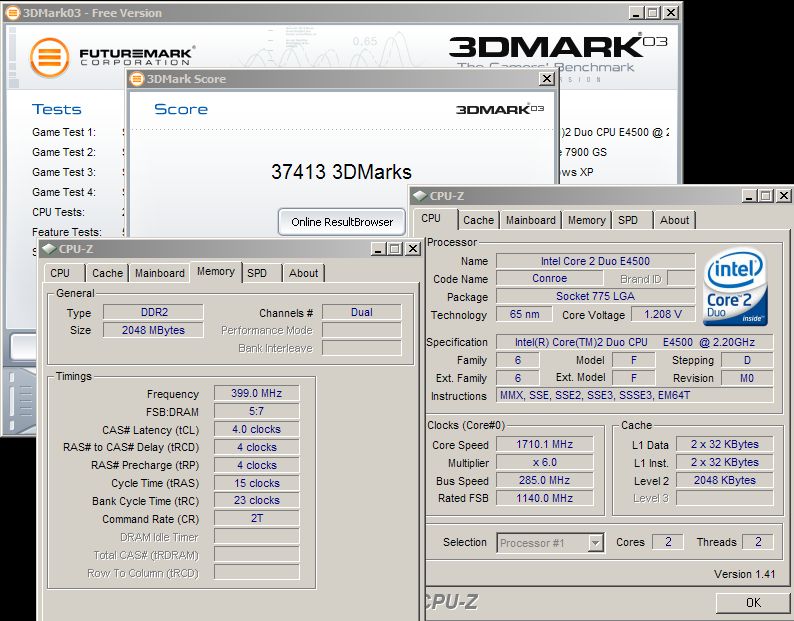Click the CPU-Z Memory window title icon
The height and width of the screenshot is (621, 794).
coord(49,249)
